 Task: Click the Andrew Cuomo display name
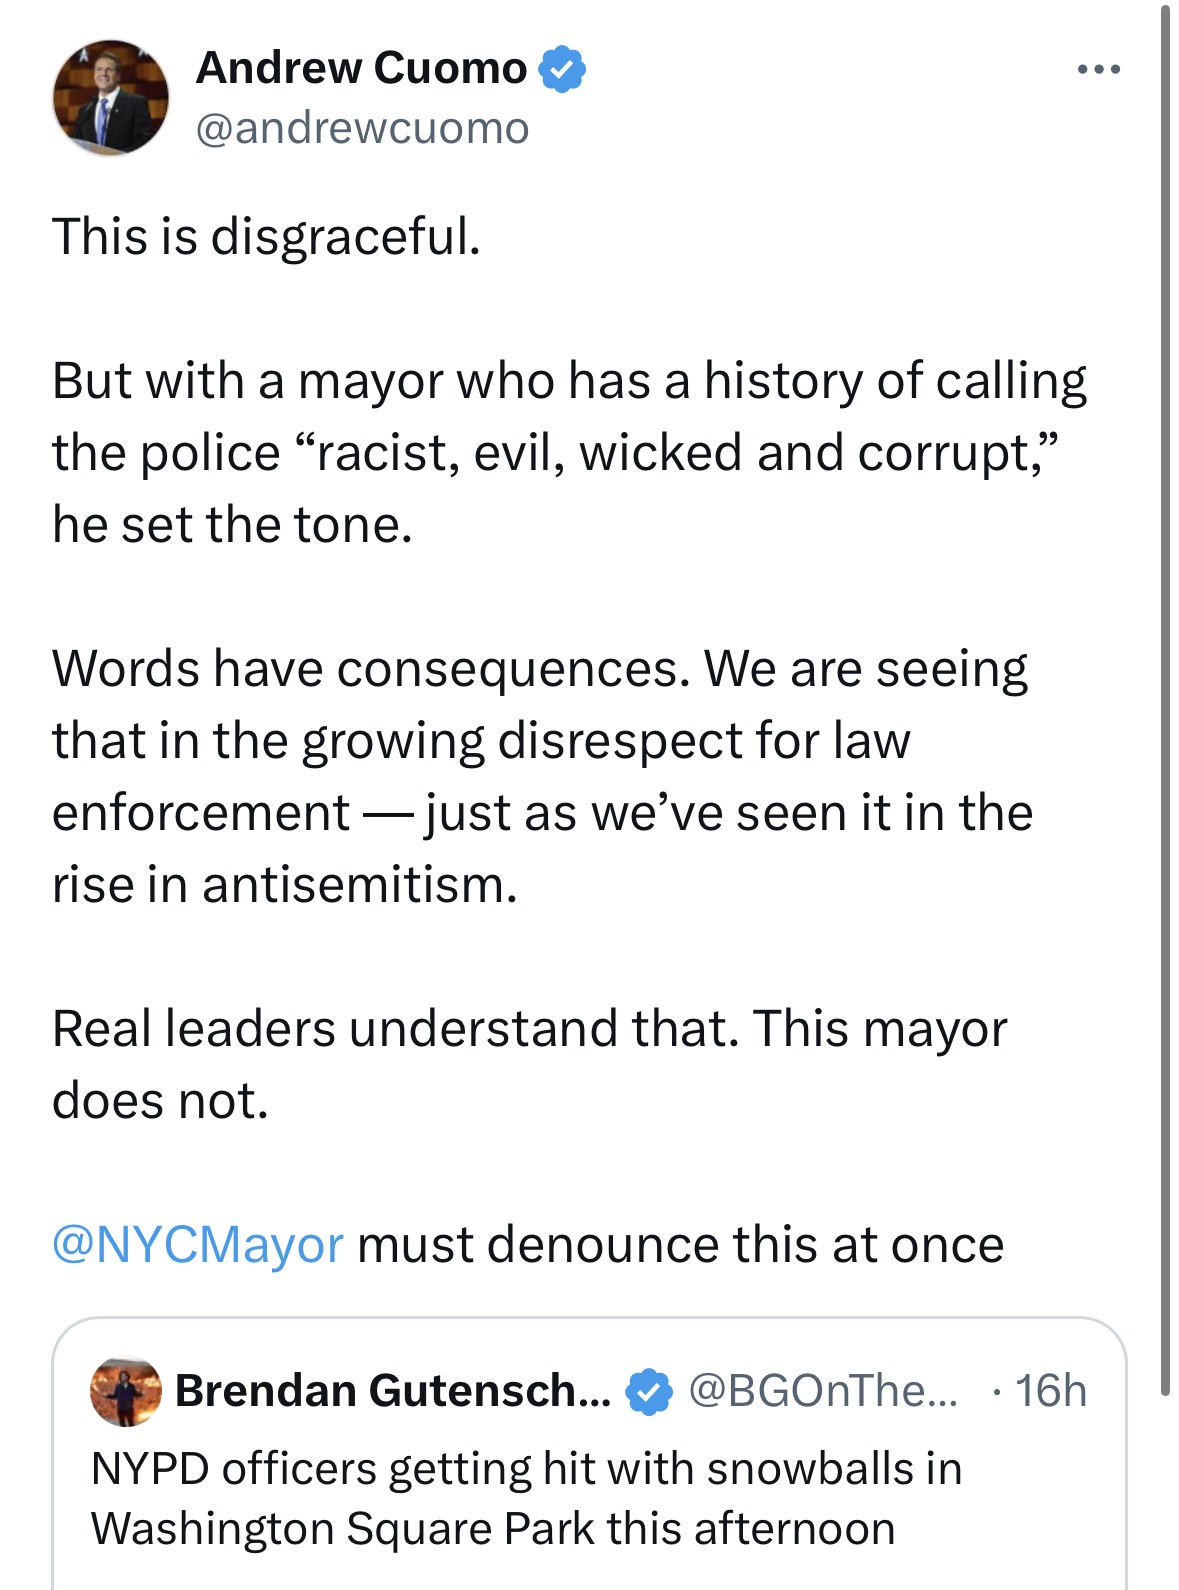click(x=361, y=68)
